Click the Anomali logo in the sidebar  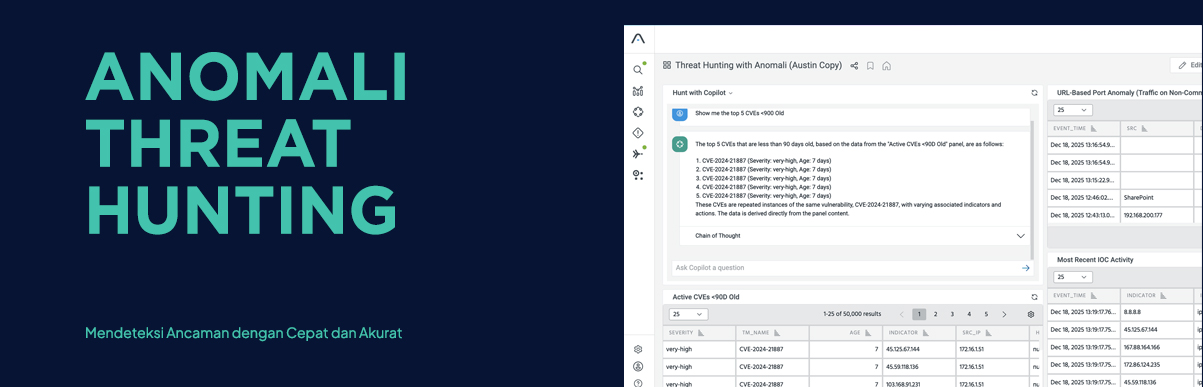click(638, 39)
